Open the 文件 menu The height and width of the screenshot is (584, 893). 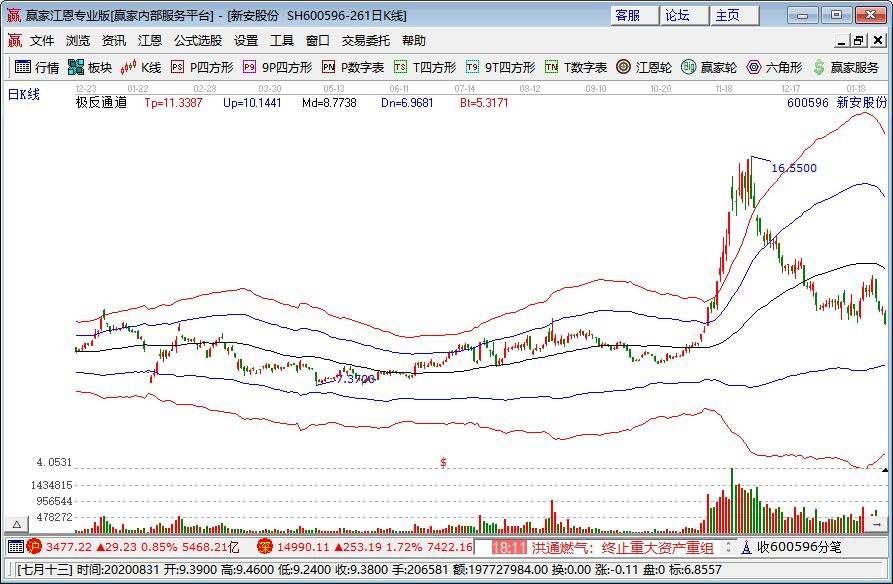41,41
